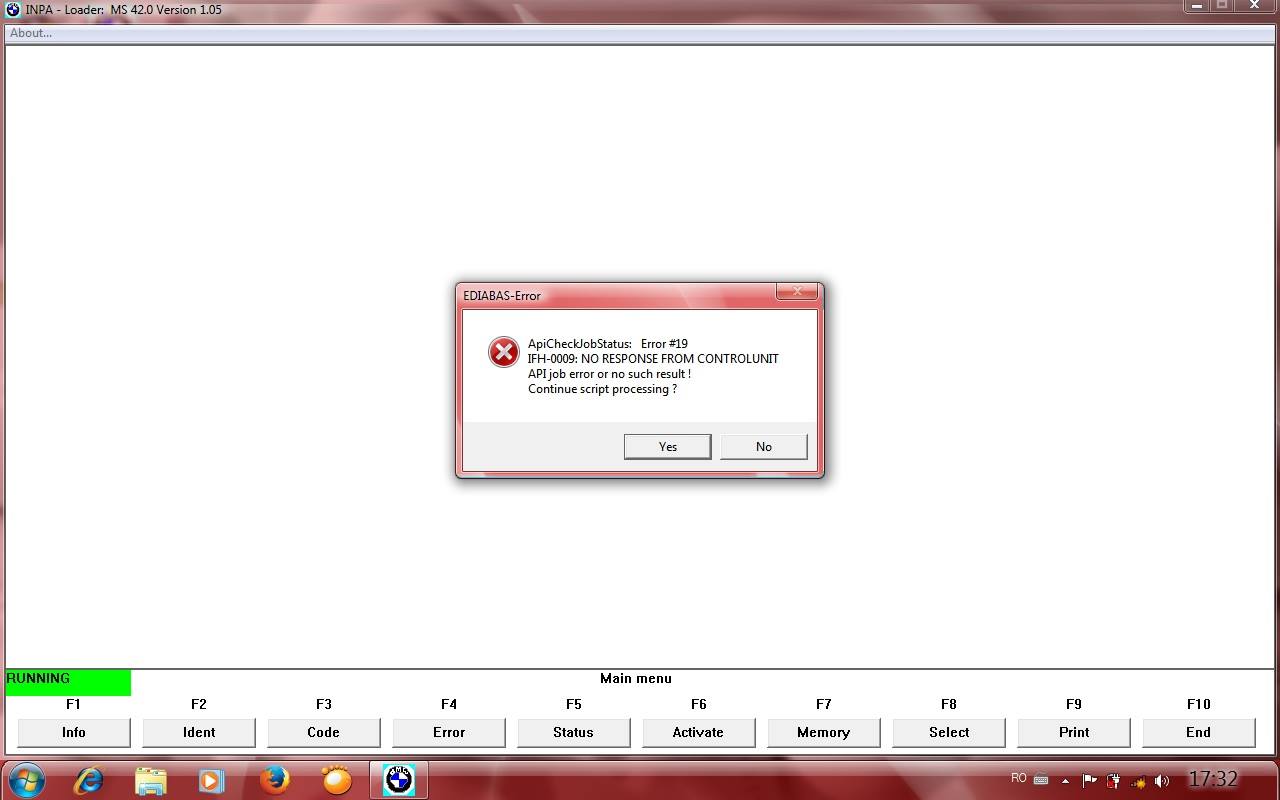Click the F6 Activate button
The width and height of the screenshot is (1280, 800).
click(x=699, y=732)
